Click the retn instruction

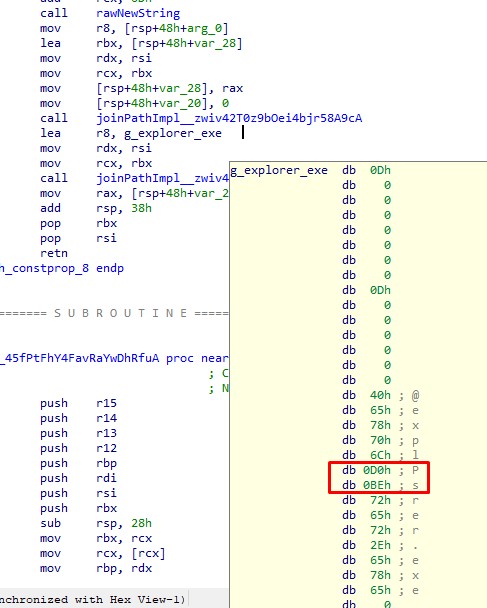tap(54, 253)
